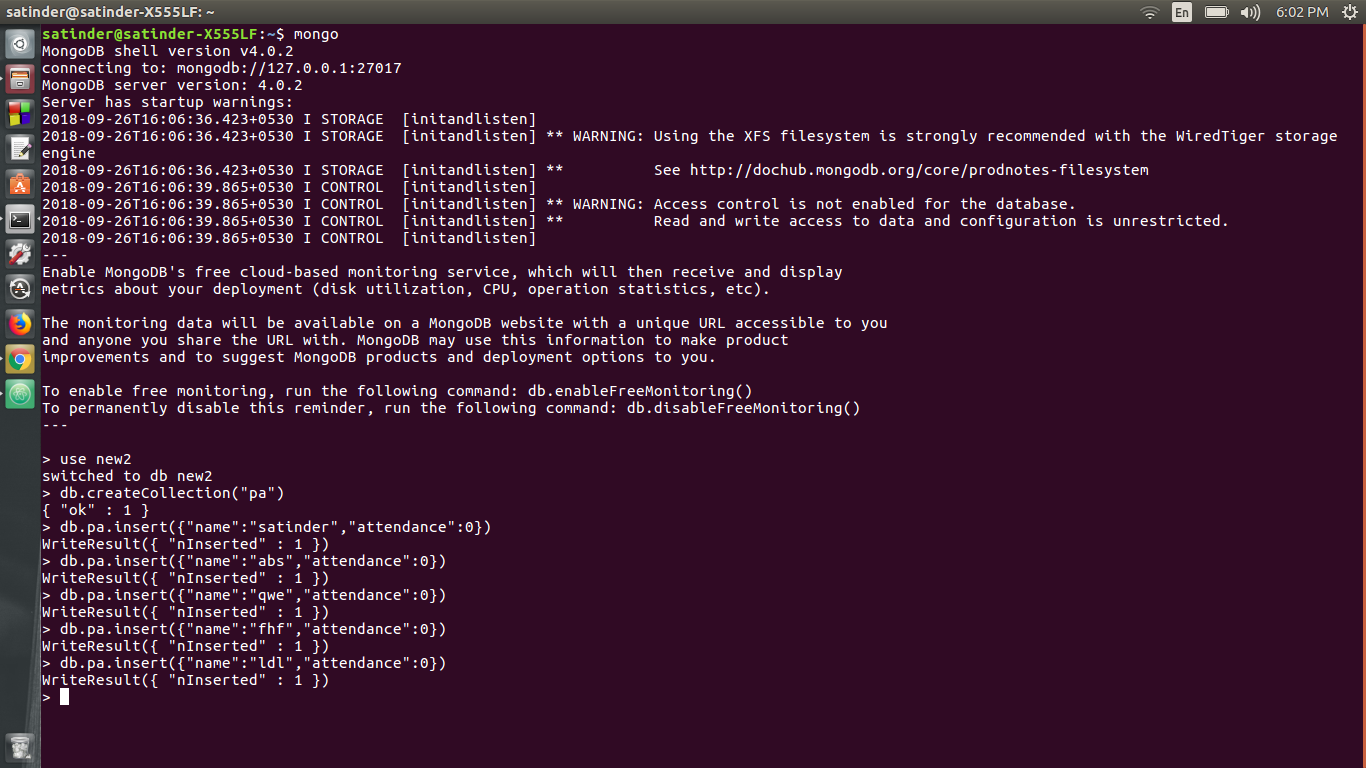The height and width of the screenshot is (768, 1366).
Task: Open System Settings wrench icon
Action: click(20, 254)
